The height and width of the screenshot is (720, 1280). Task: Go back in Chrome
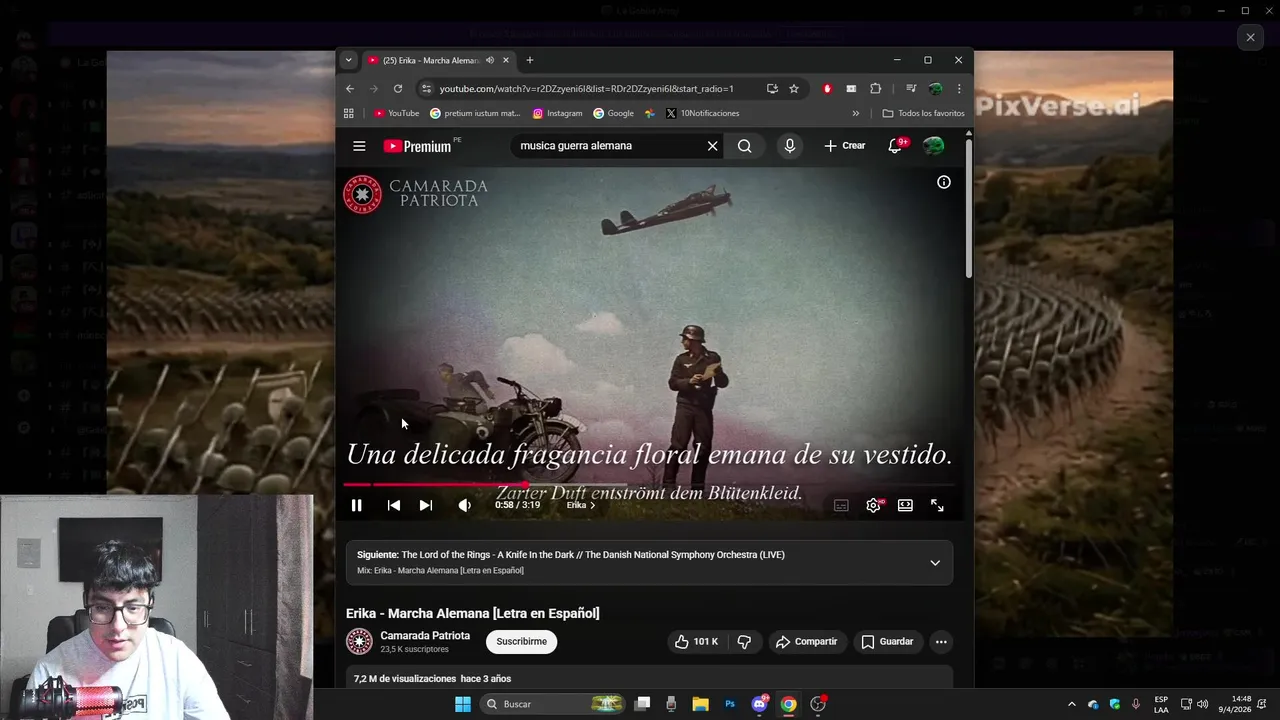350,88
